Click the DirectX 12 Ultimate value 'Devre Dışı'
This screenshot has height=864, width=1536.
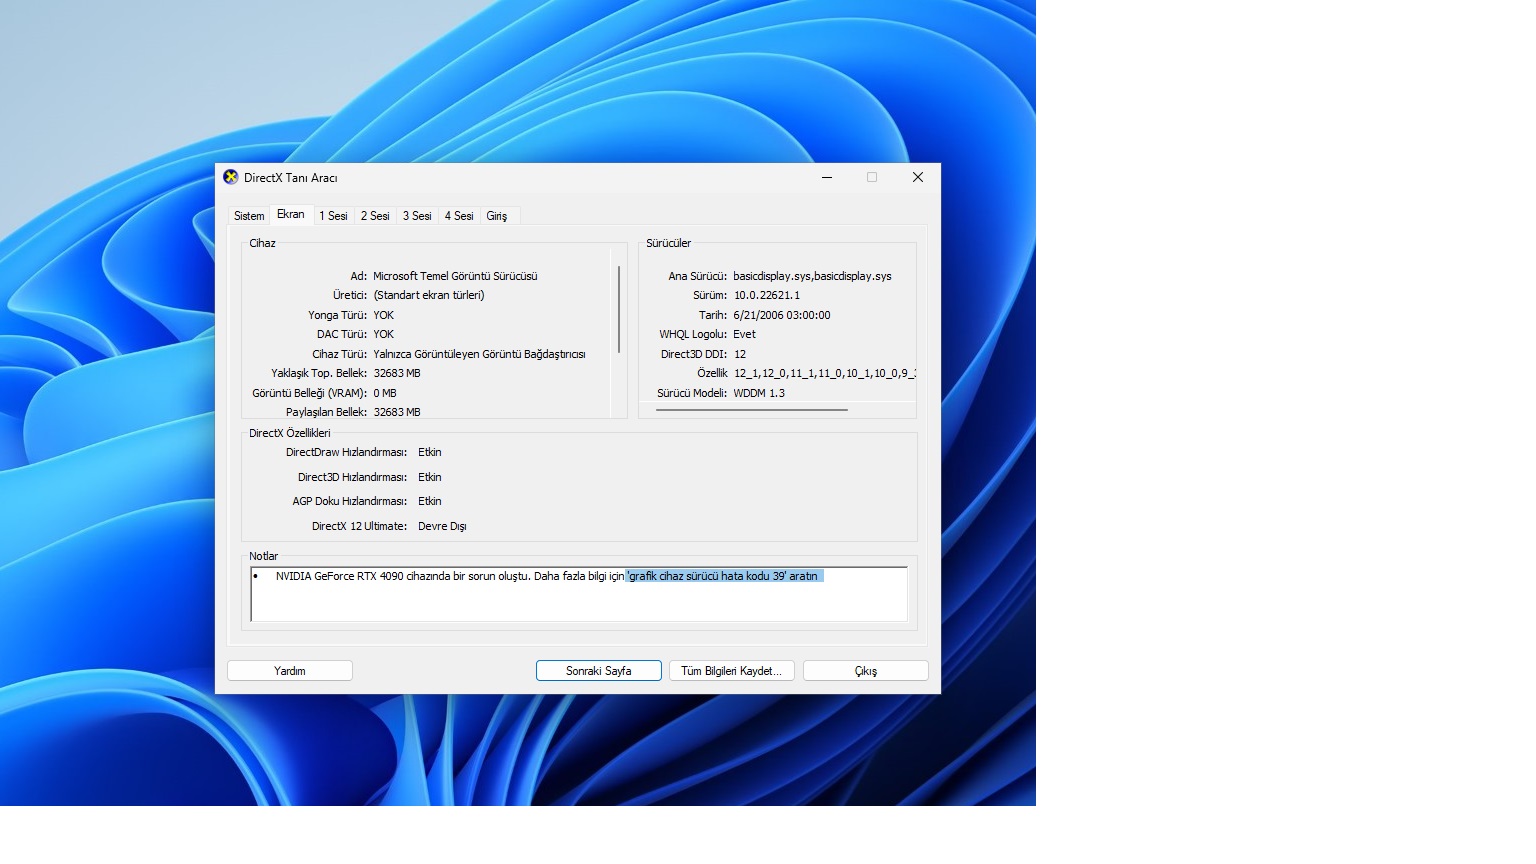click(442, 526)
